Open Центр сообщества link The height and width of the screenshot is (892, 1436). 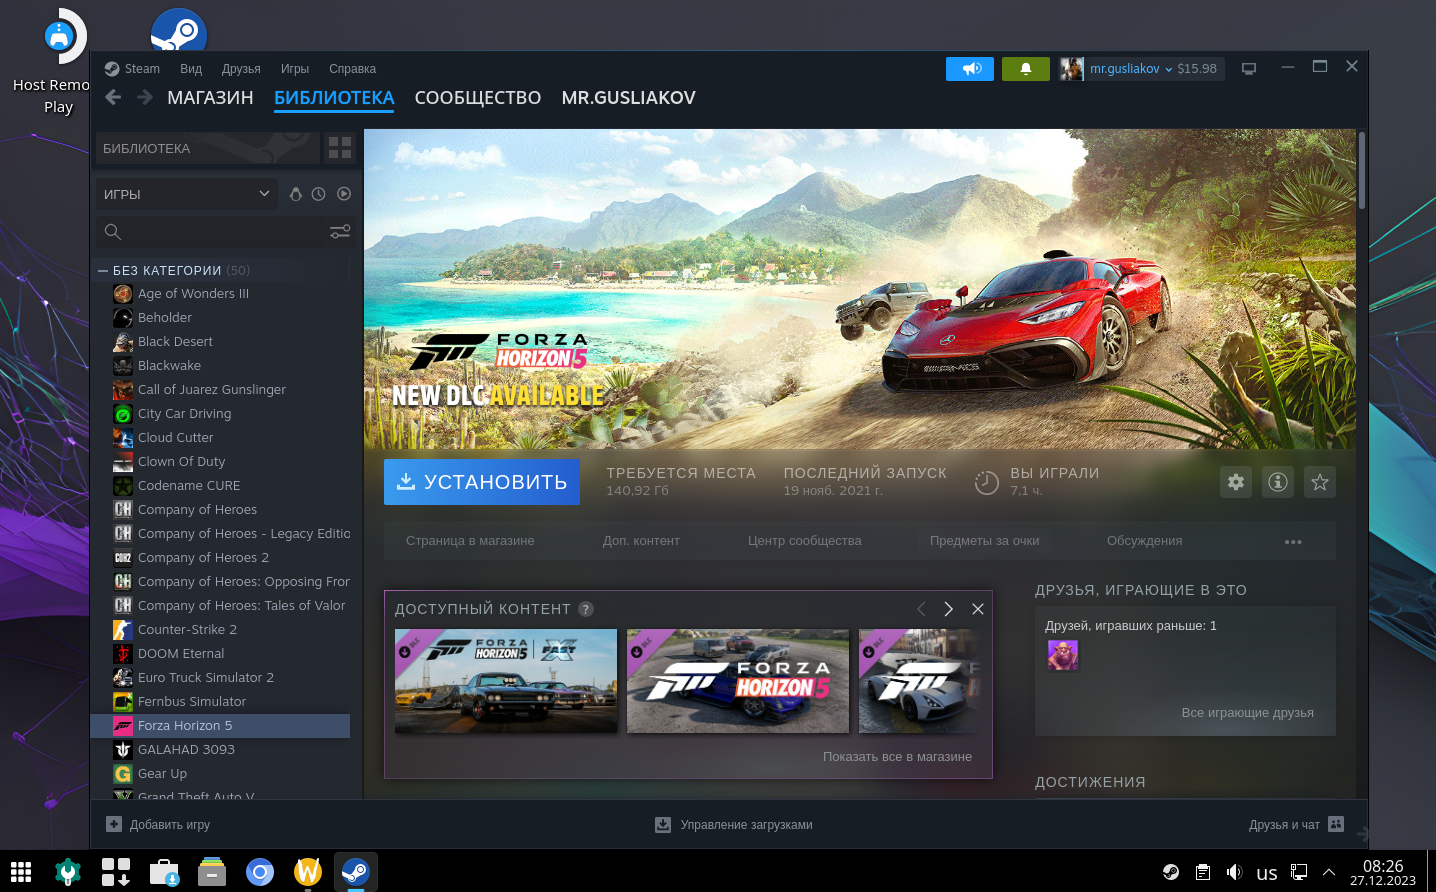click(x=805, y=541)
